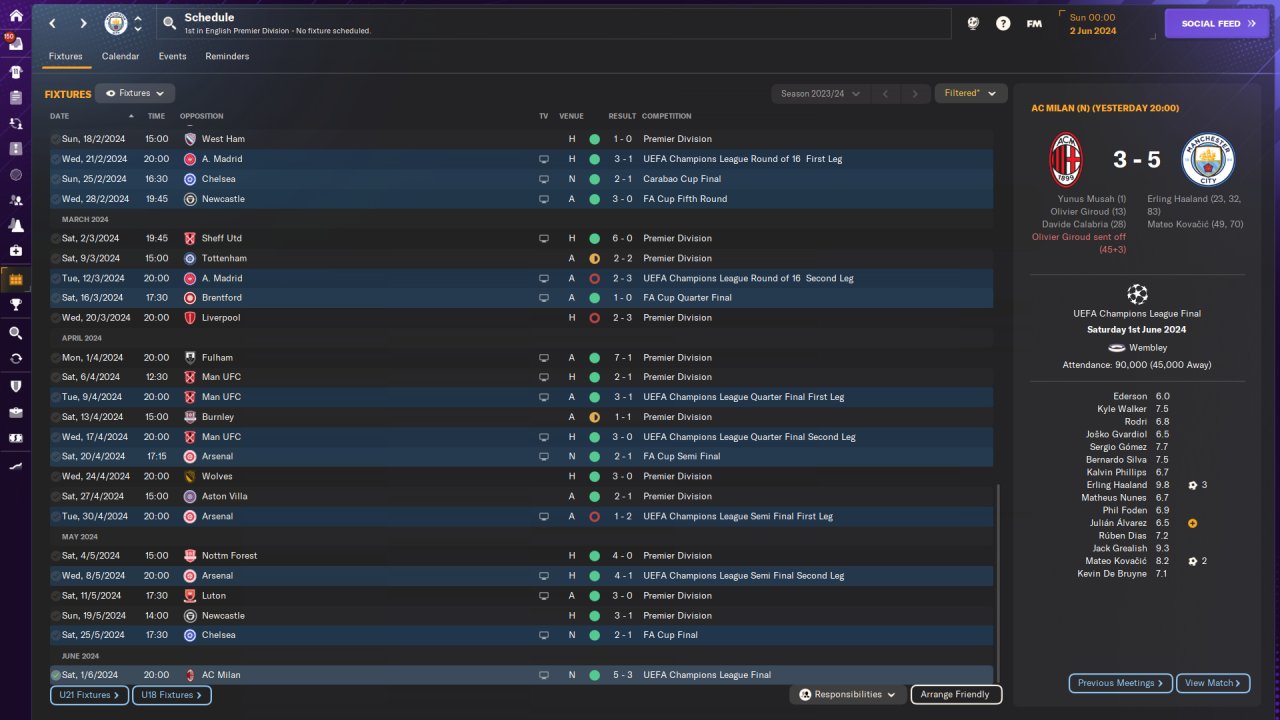Open the Fixtures view dropdown
The image size is (1280, 720).
click(x=135, y=93)
